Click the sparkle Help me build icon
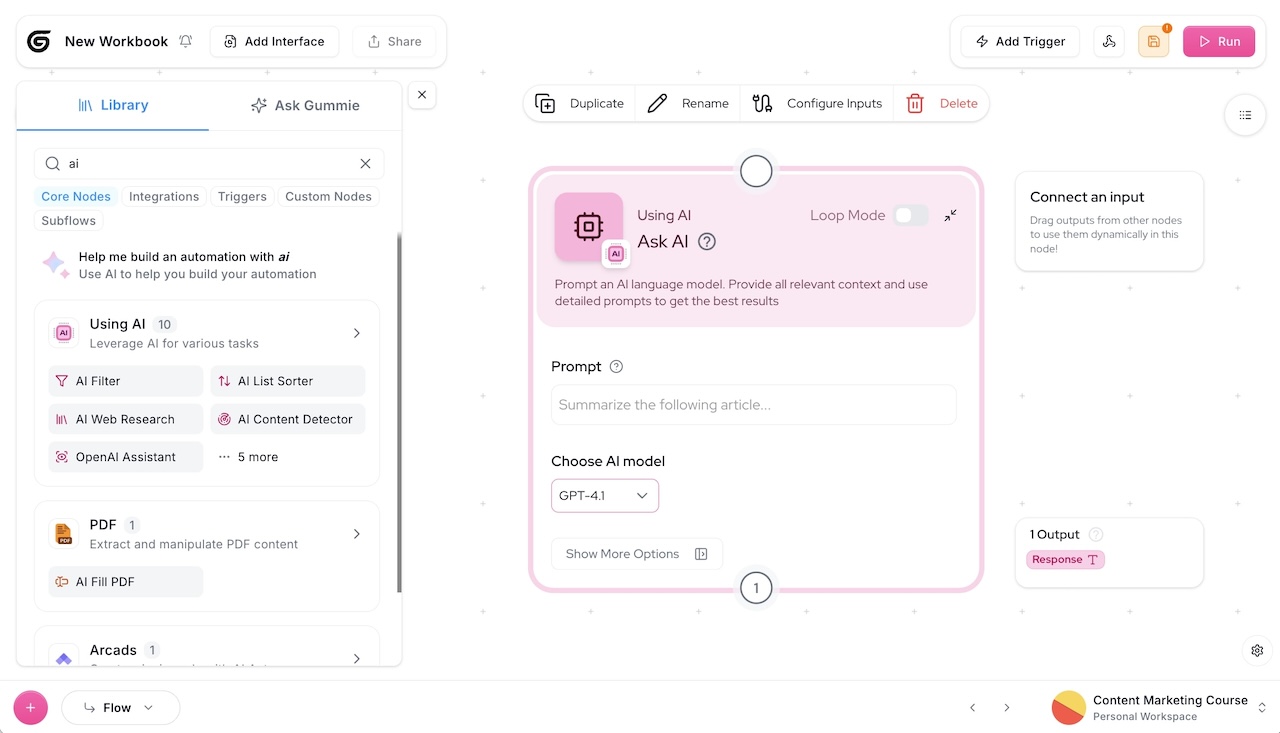 [55, 264]
